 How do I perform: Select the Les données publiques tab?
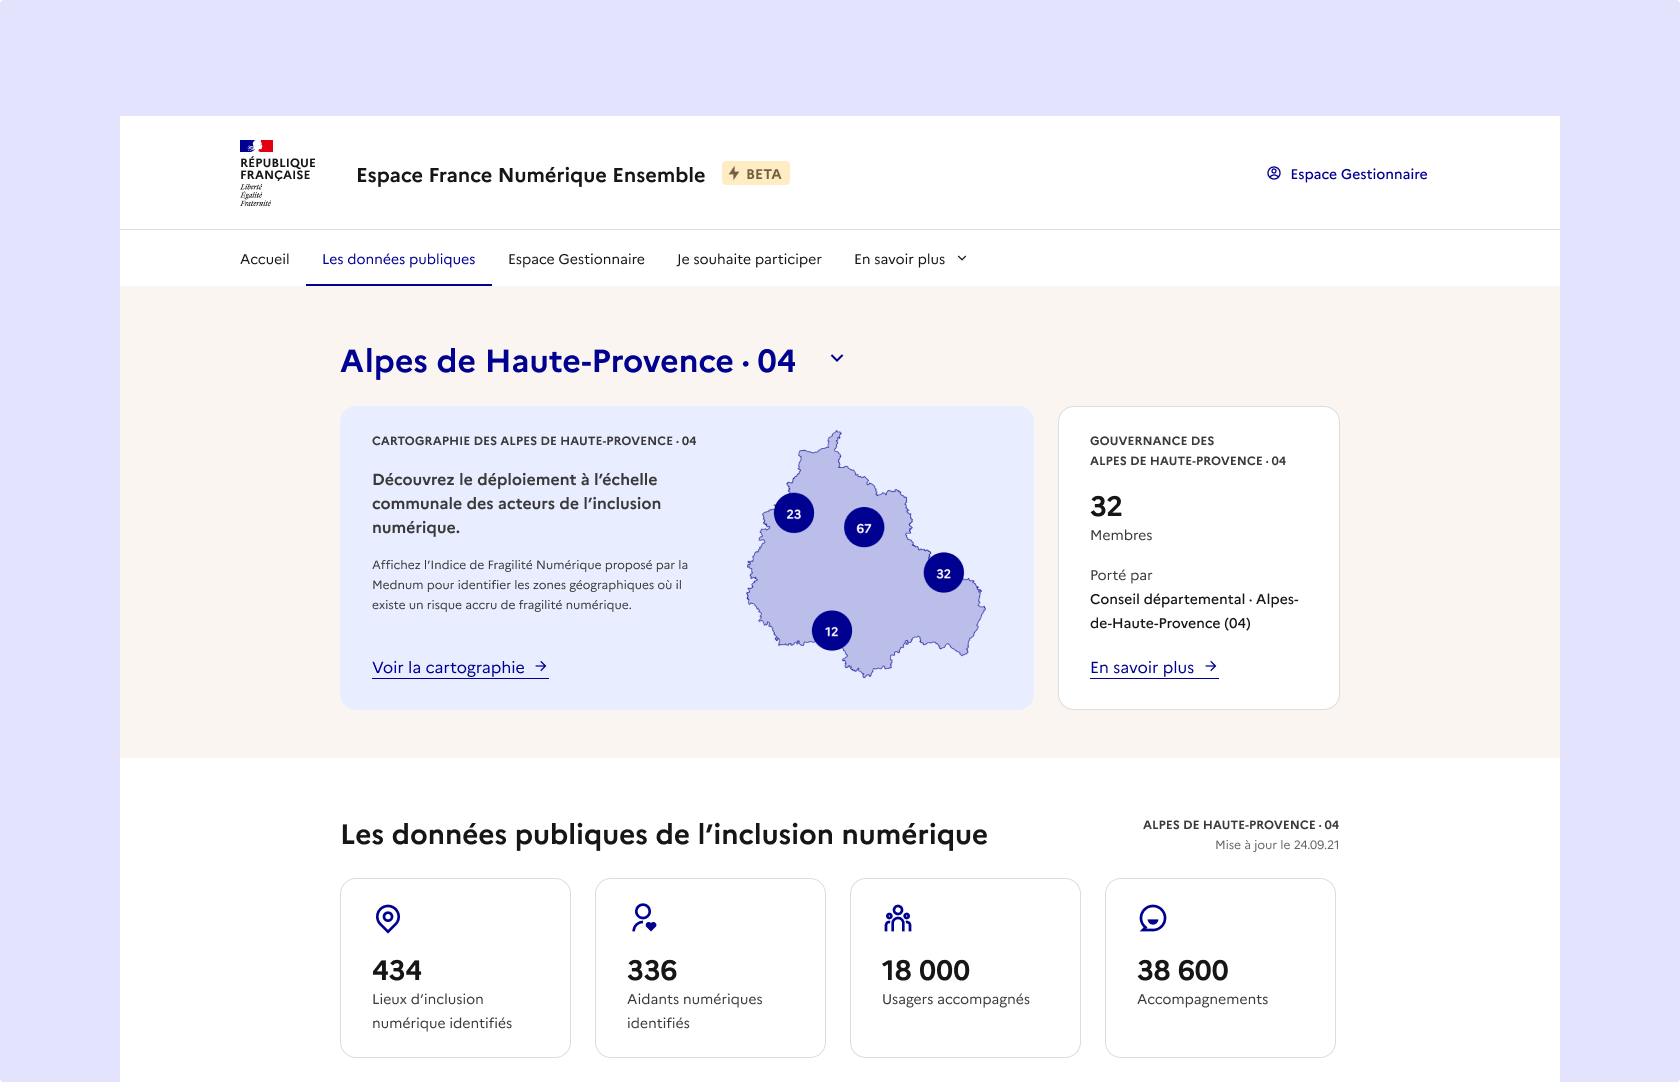point(398,259)
